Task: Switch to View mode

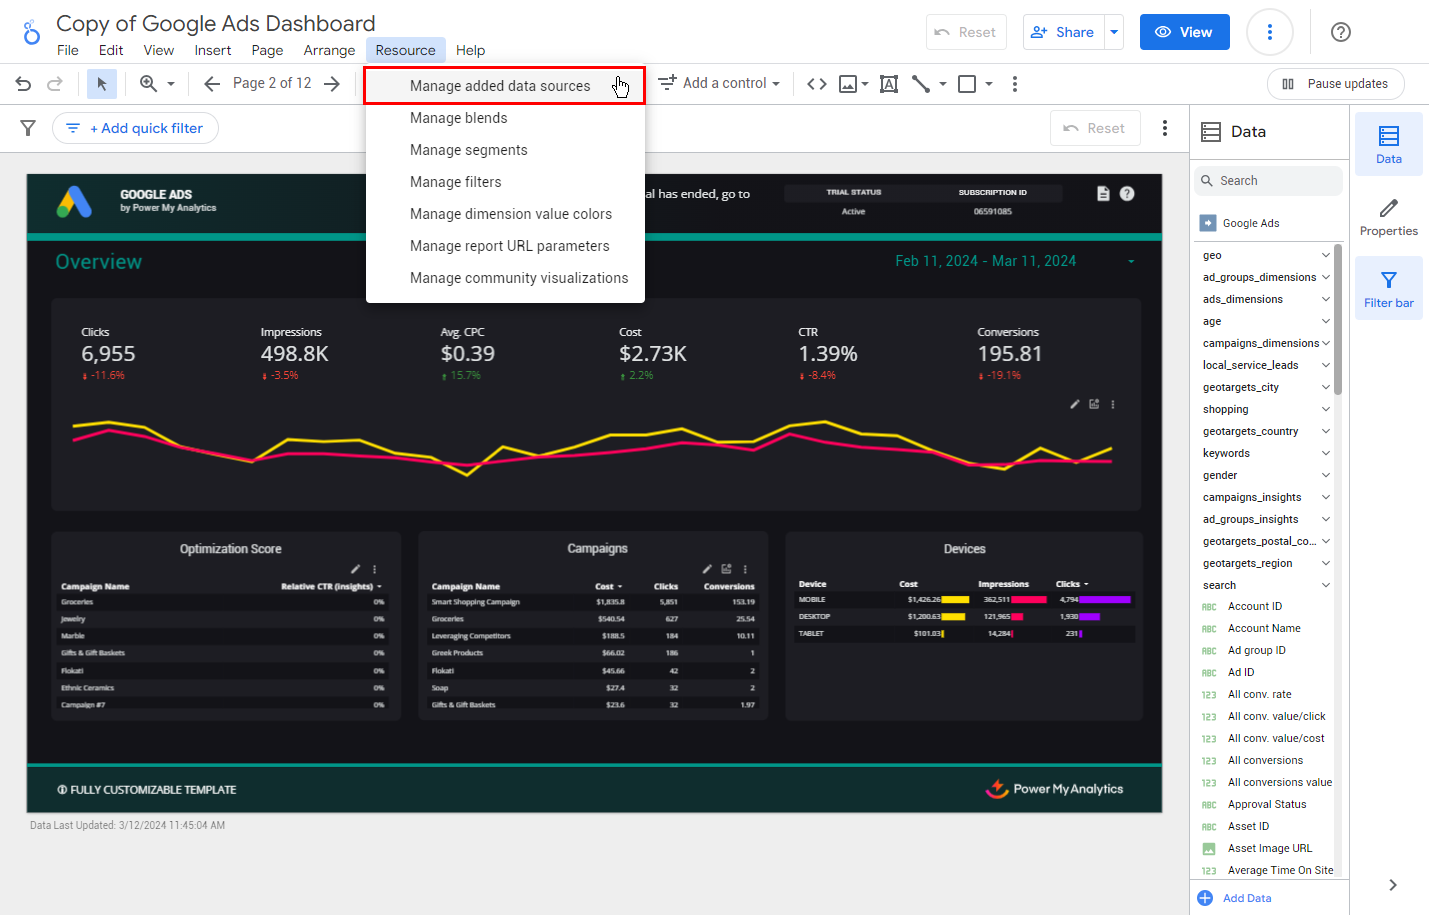Action: click(1184, 32)
